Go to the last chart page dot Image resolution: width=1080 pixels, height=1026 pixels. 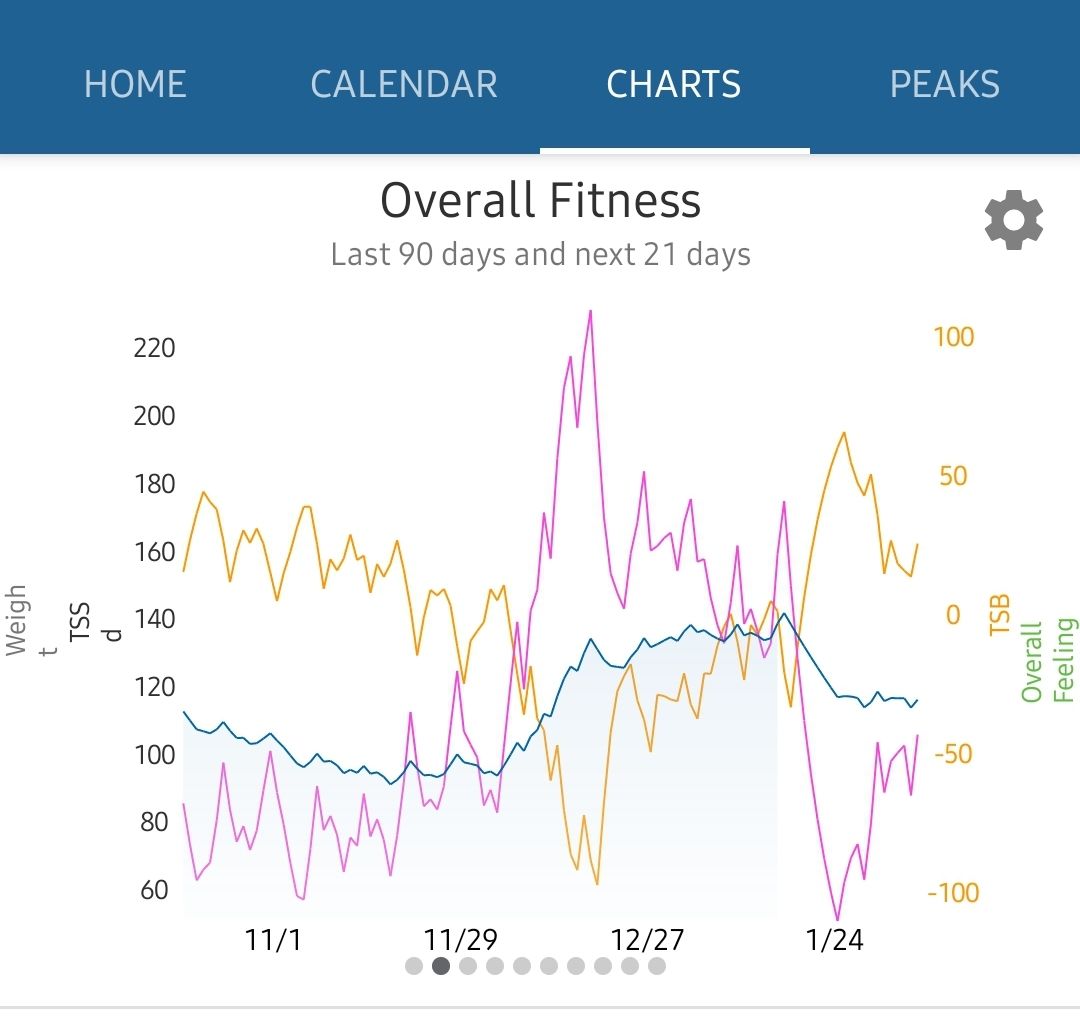[657, 966]
